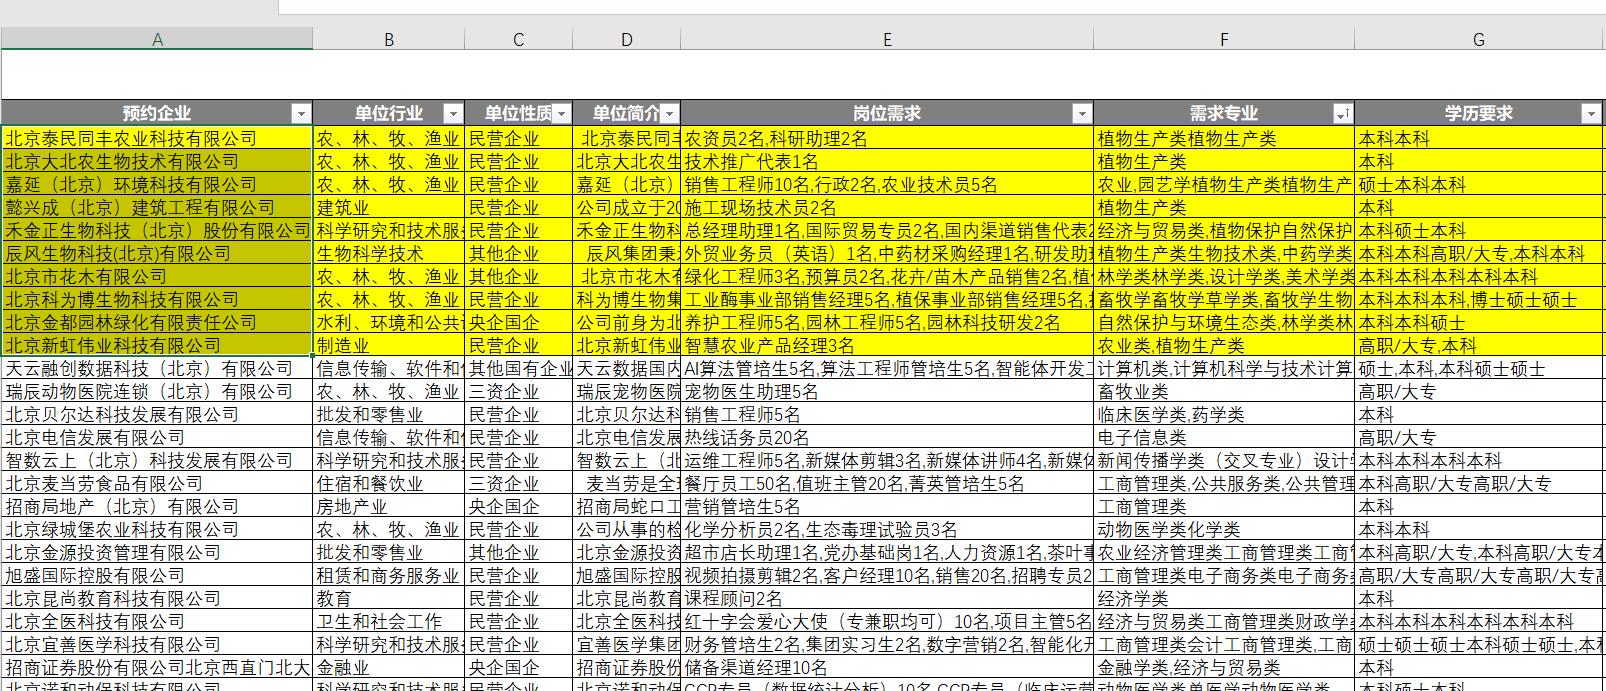Open the 单位性质 filter dropdown
Screen dimensions: 1606x691
coord(561,114)
